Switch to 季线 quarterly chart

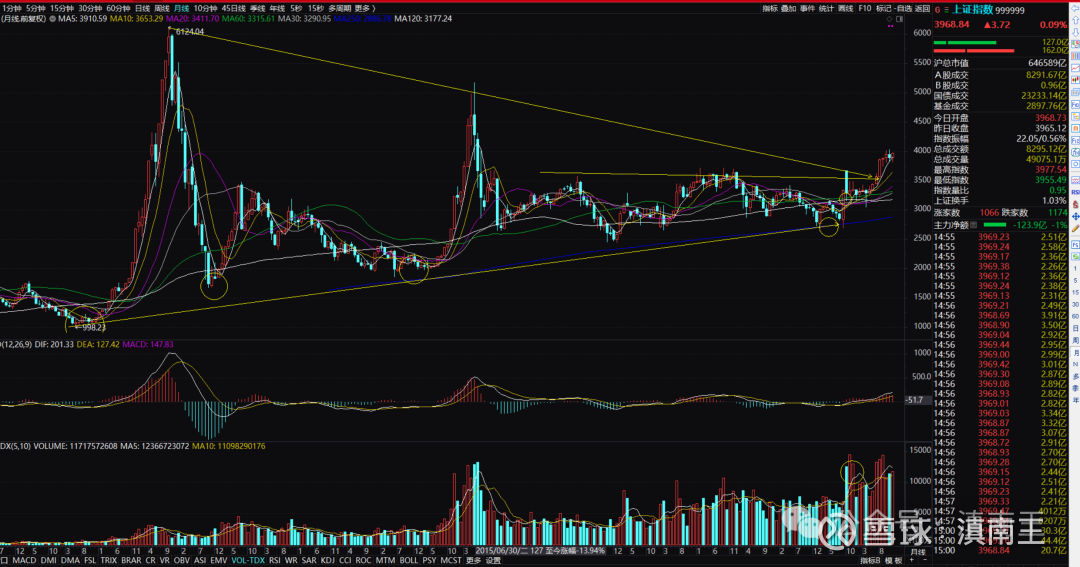258,8
